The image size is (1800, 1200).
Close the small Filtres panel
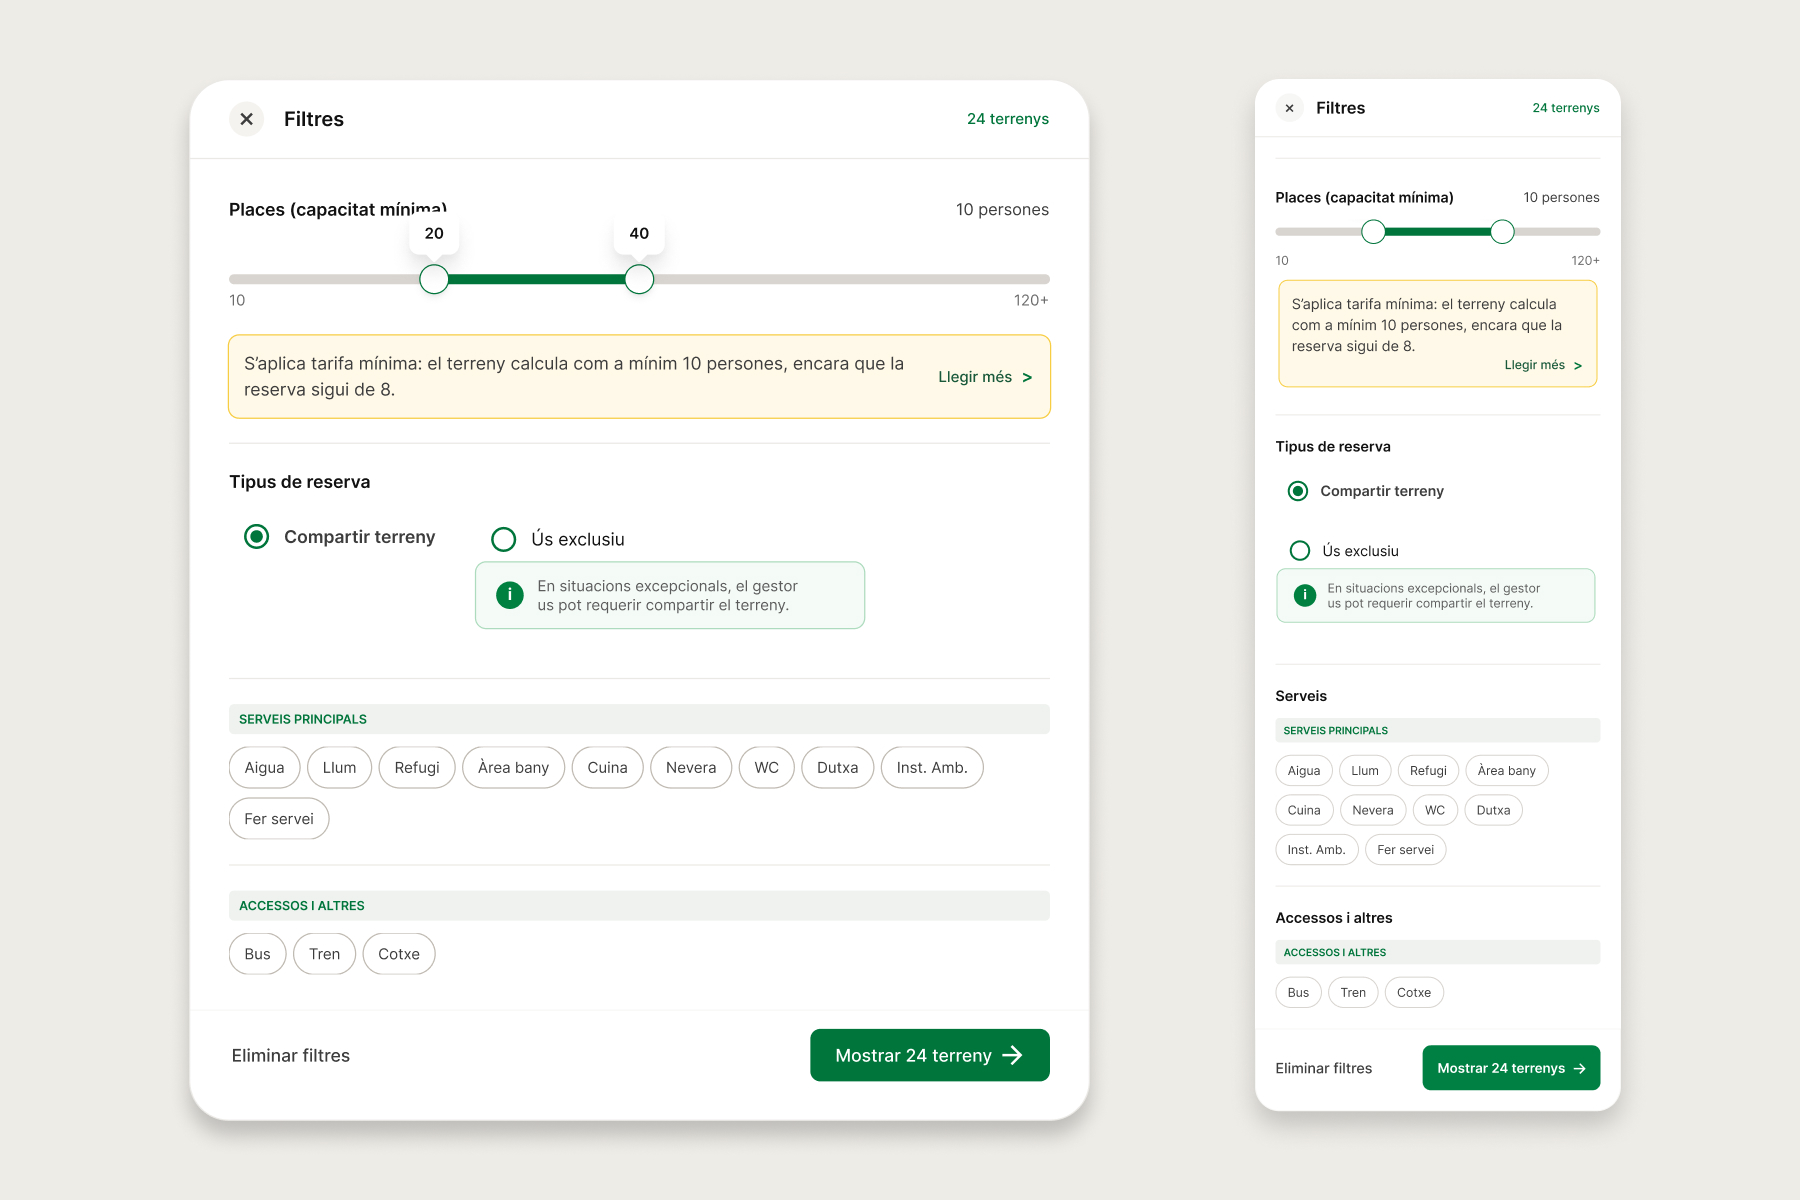tap(1290, 108)
